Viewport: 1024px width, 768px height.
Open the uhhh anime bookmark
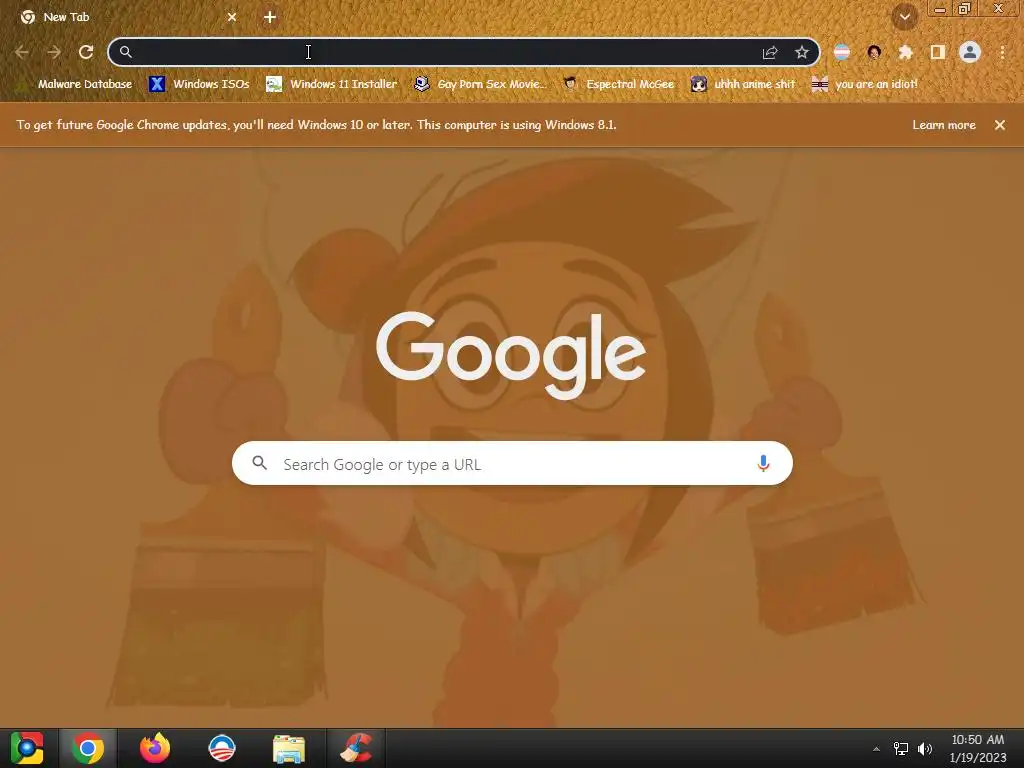tap(743, 84)
